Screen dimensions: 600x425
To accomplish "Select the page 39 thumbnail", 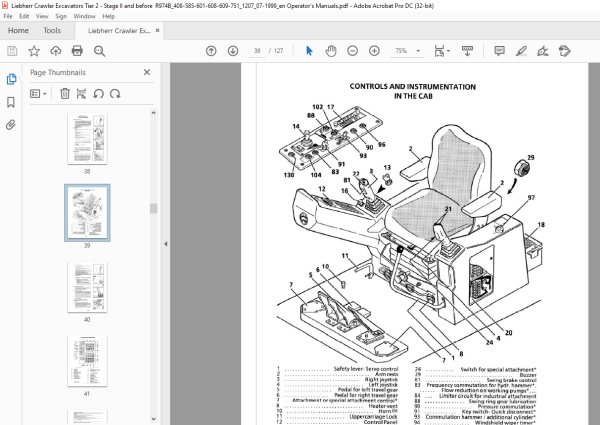I will point(87,213).
